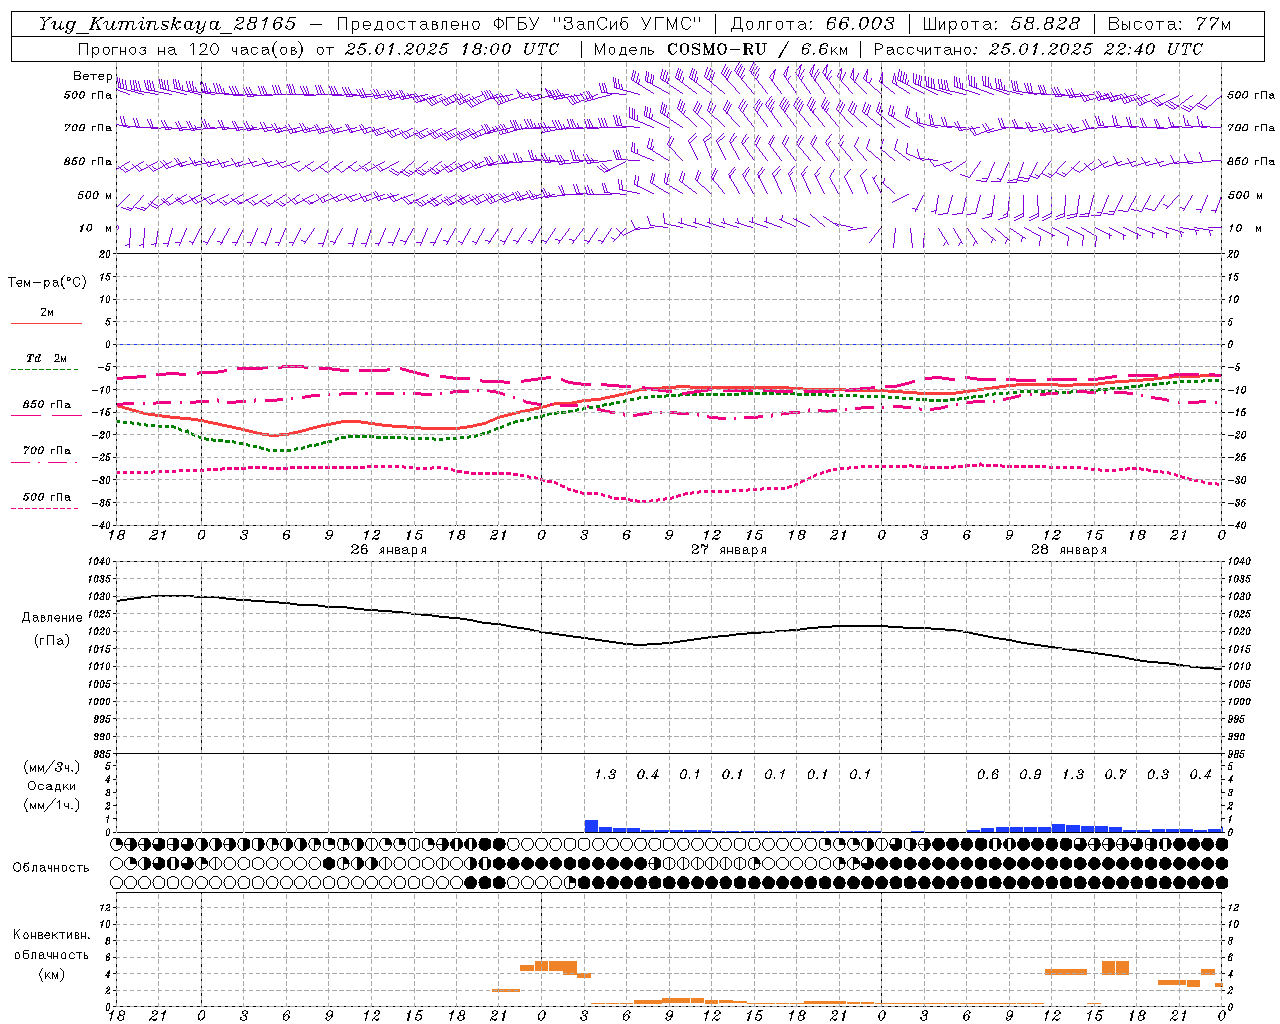Click the (мм/3ч.) precipitation unit label
This screenshot has width=1280, height=1024.
click(x=52, y=767)
